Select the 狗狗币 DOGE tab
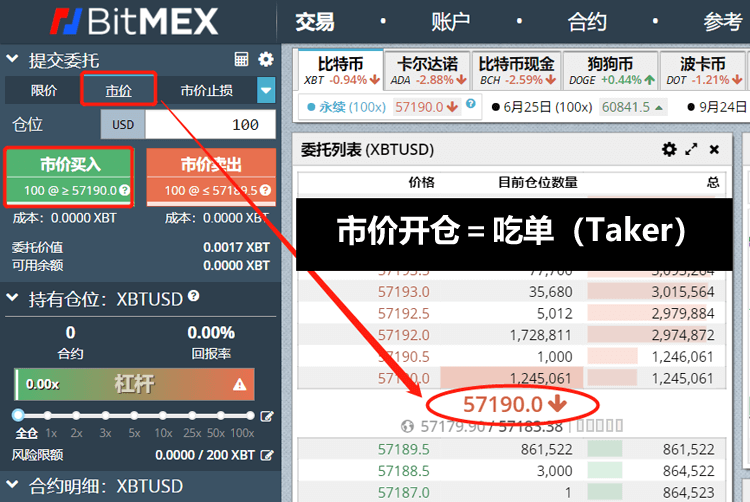750x502 pixels. pyautogui.click(x=610, y=70)
